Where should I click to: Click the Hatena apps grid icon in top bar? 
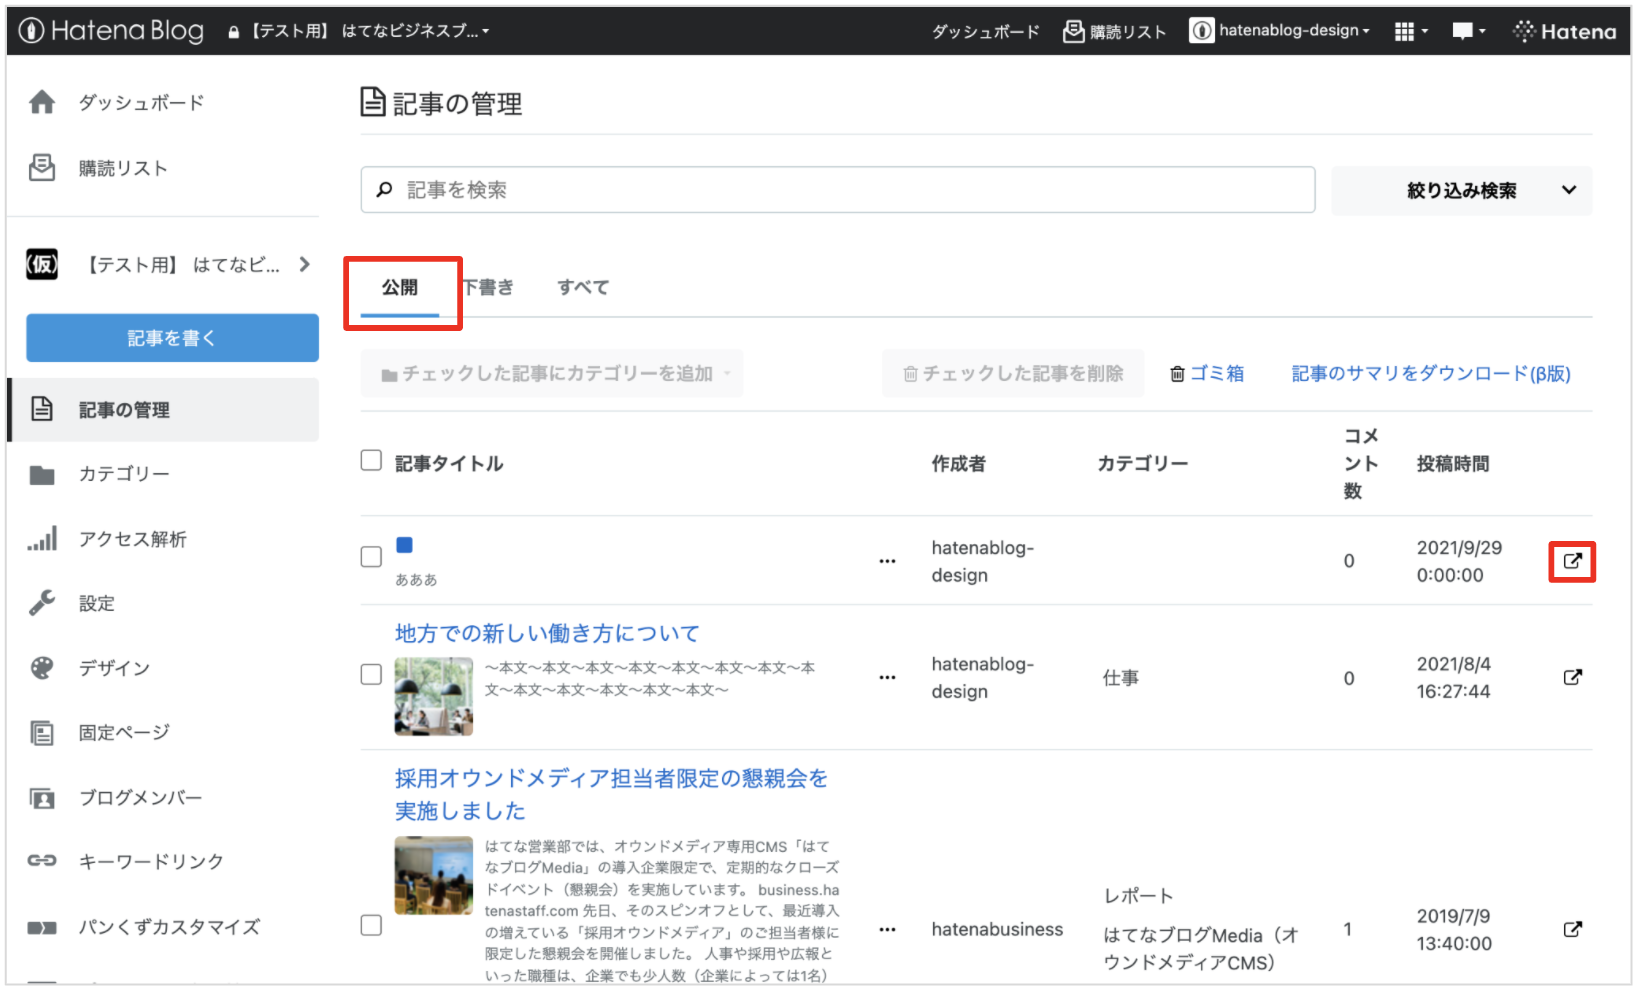(1404, 30)
